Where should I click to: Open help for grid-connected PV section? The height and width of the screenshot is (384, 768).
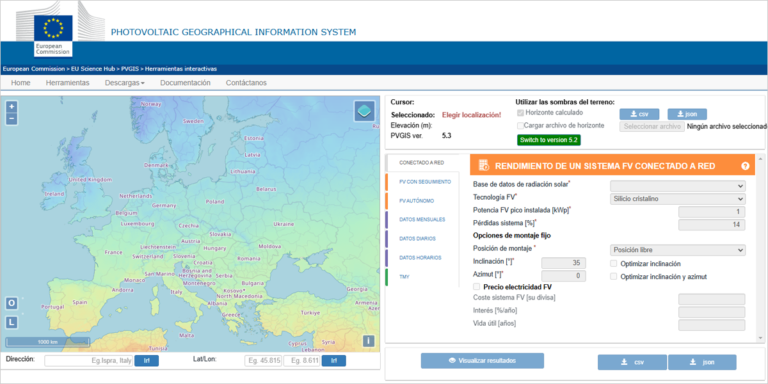click(745, 166)
